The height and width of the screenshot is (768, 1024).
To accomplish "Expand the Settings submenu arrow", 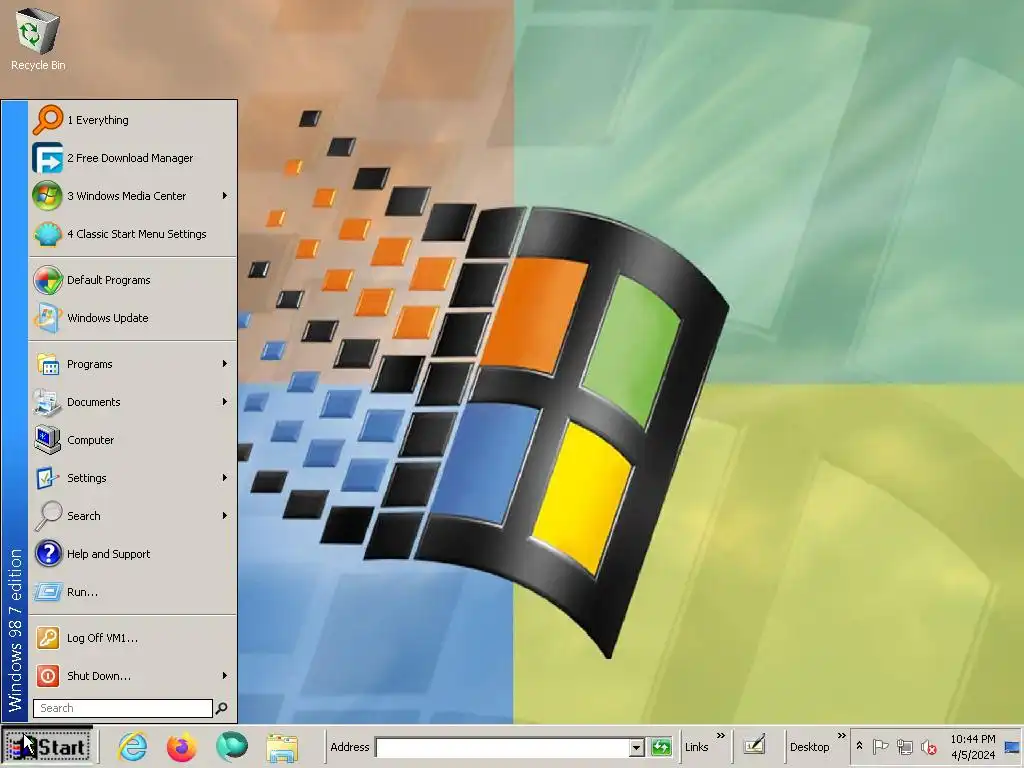I will click(225, 477).
